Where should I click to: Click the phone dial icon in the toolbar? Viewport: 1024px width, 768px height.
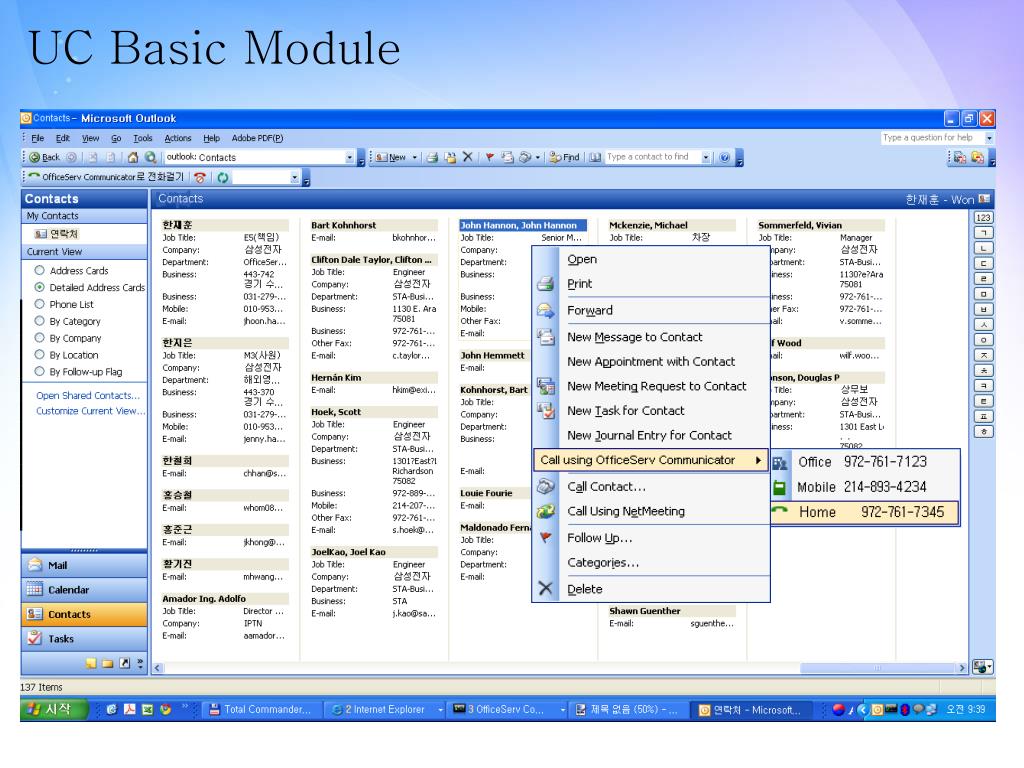click(524, 157)
